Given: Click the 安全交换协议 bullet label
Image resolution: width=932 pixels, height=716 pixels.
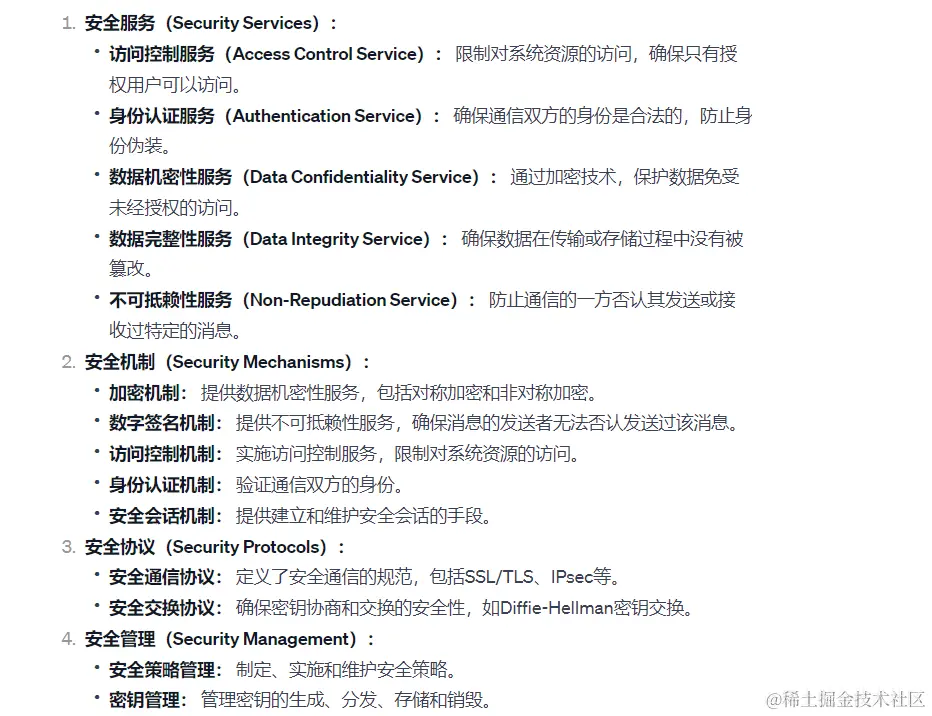Looking at the screenshot, I should (162, 608).
